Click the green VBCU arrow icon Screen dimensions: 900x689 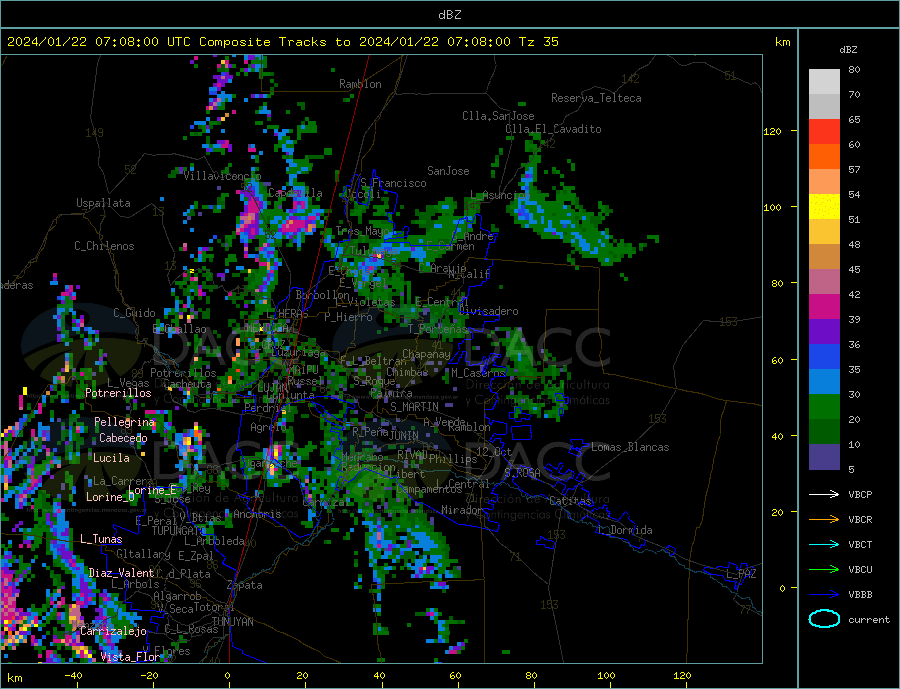click(x=824, y=570)
